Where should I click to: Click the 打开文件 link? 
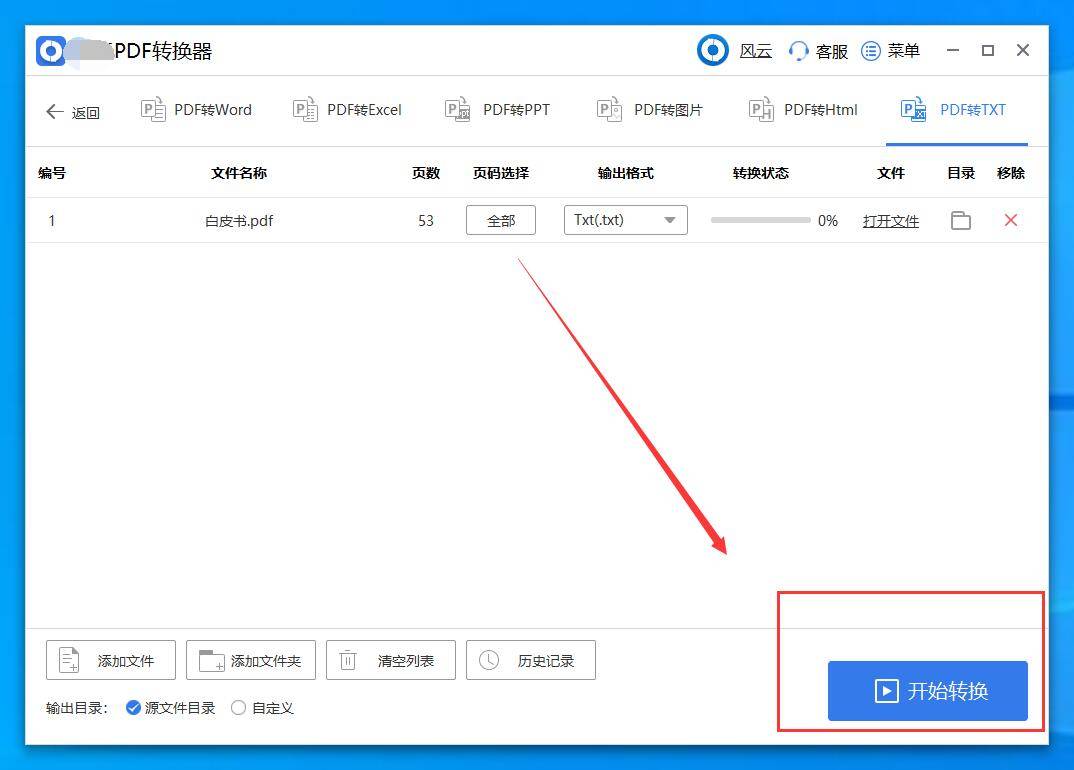[890, 221]
